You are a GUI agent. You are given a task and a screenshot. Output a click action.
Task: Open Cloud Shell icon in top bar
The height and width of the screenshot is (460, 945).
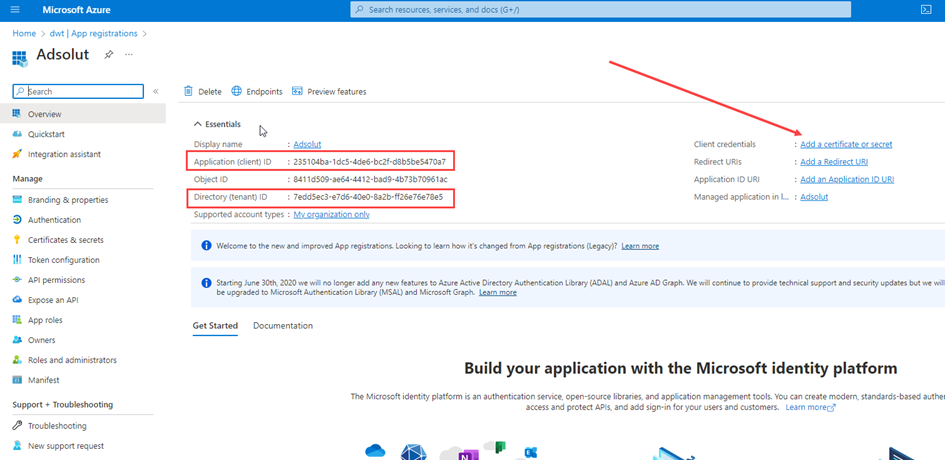926,9
